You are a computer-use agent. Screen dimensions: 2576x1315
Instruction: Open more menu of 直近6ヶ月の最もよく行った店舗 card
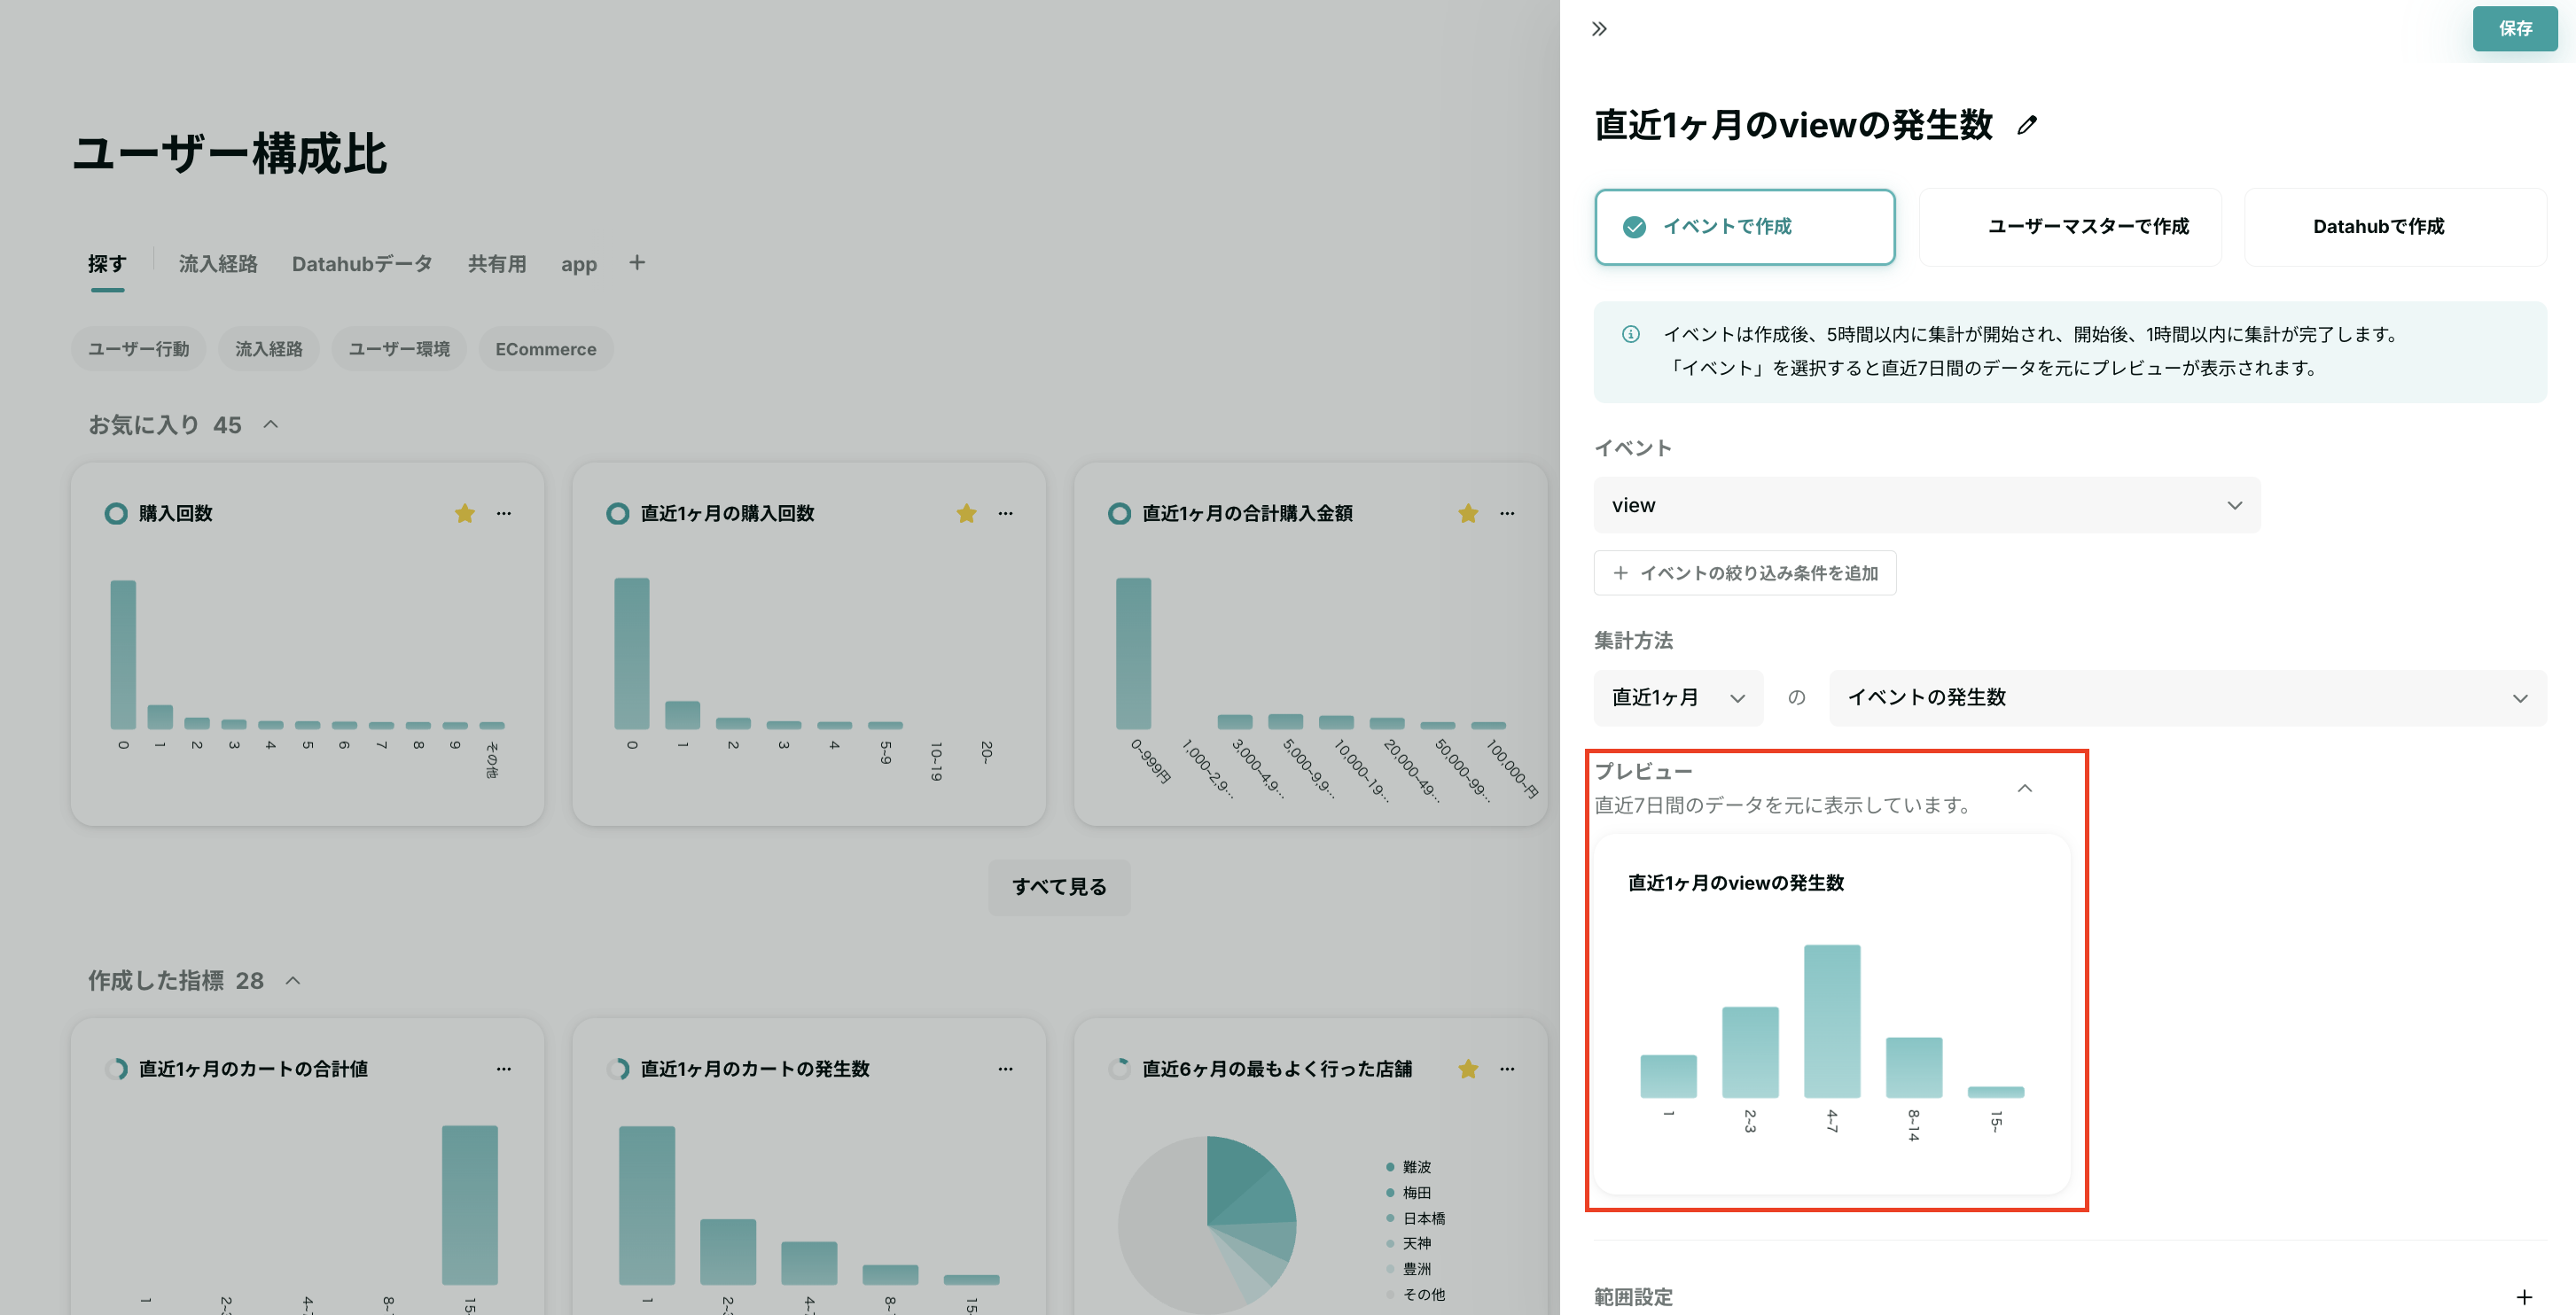(1507, 1069)
